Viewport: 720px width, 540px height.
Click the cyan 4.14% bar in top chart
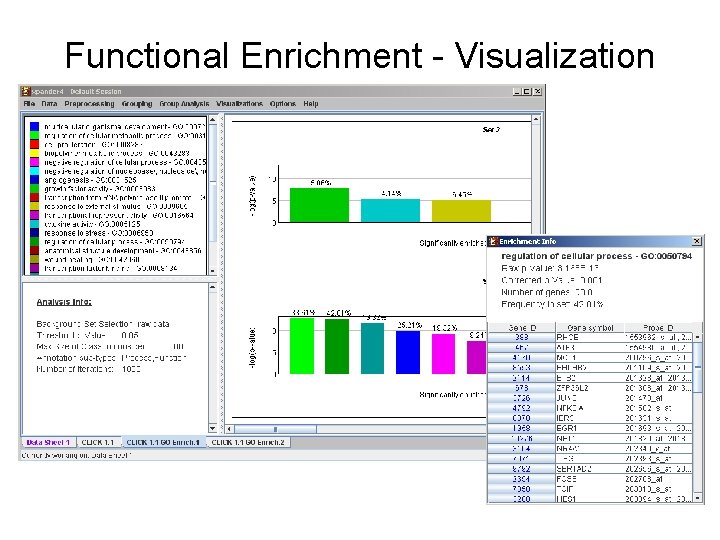pos(390,211)
